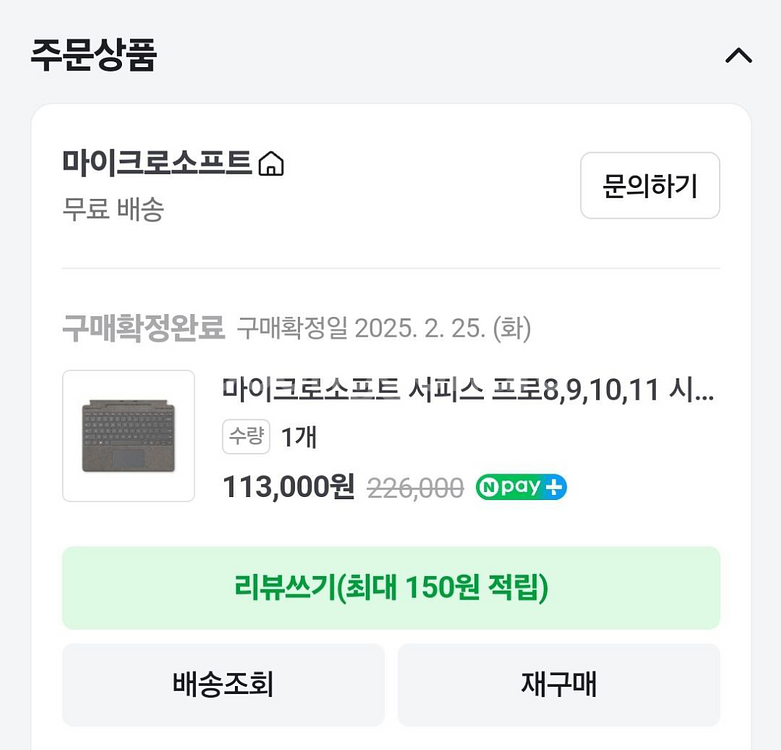Click the 구매확정일 2025. 2. 25. date text
The height and width of the screenshot is (750, 781).
pos(383,327)
